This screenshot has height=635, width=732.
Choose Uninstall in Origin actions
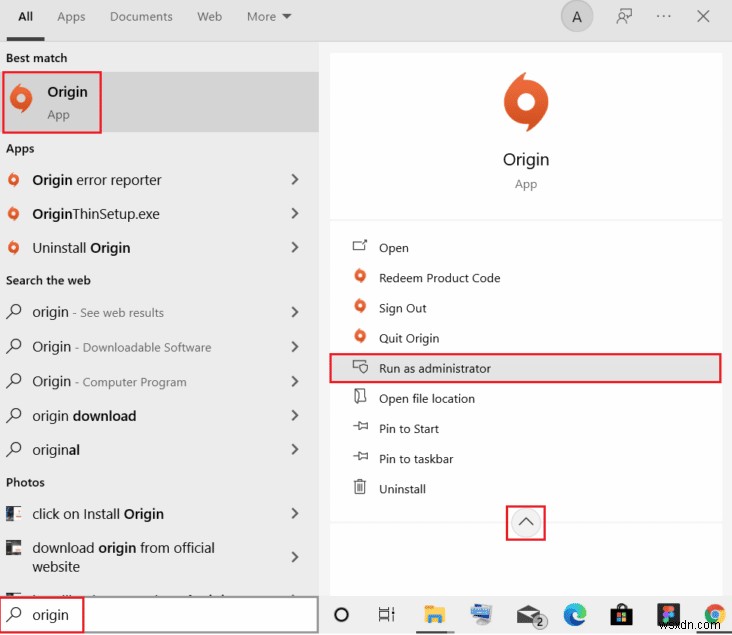(526, 489)
